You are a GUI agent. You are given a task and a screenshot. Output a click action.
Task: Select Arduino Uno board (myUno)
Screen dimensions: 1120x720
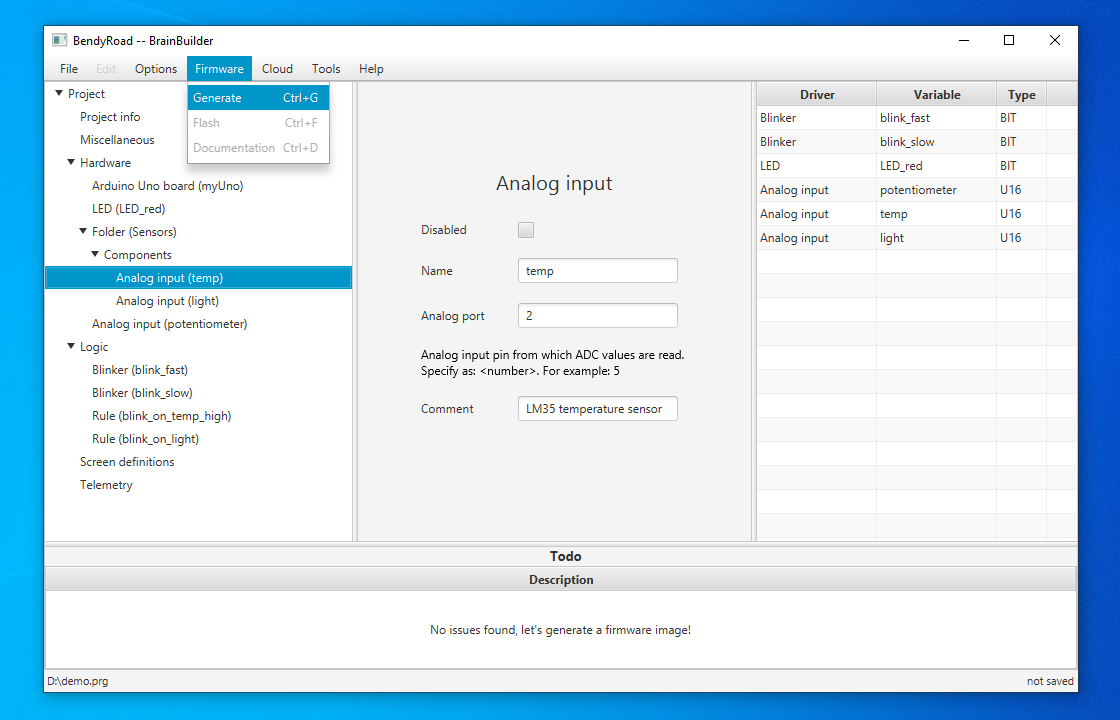click(167, 186)
